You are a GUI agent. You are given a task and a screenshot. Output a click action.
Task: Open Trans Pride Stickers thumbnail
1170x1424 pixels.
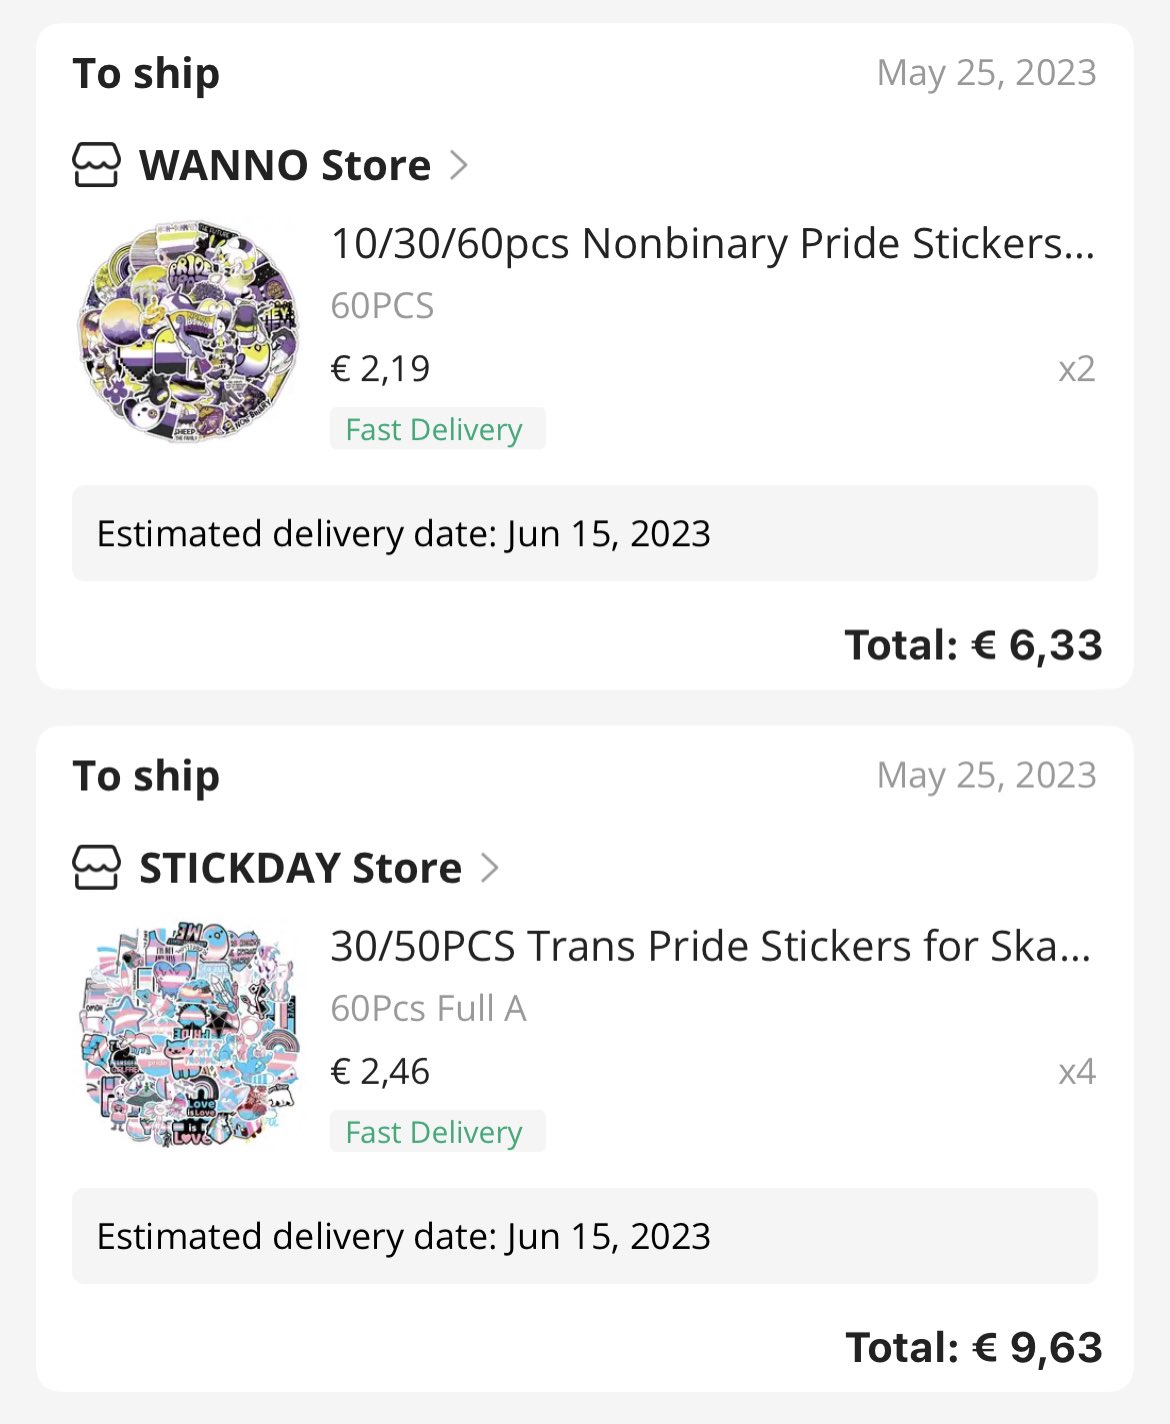click(188, 1034)
